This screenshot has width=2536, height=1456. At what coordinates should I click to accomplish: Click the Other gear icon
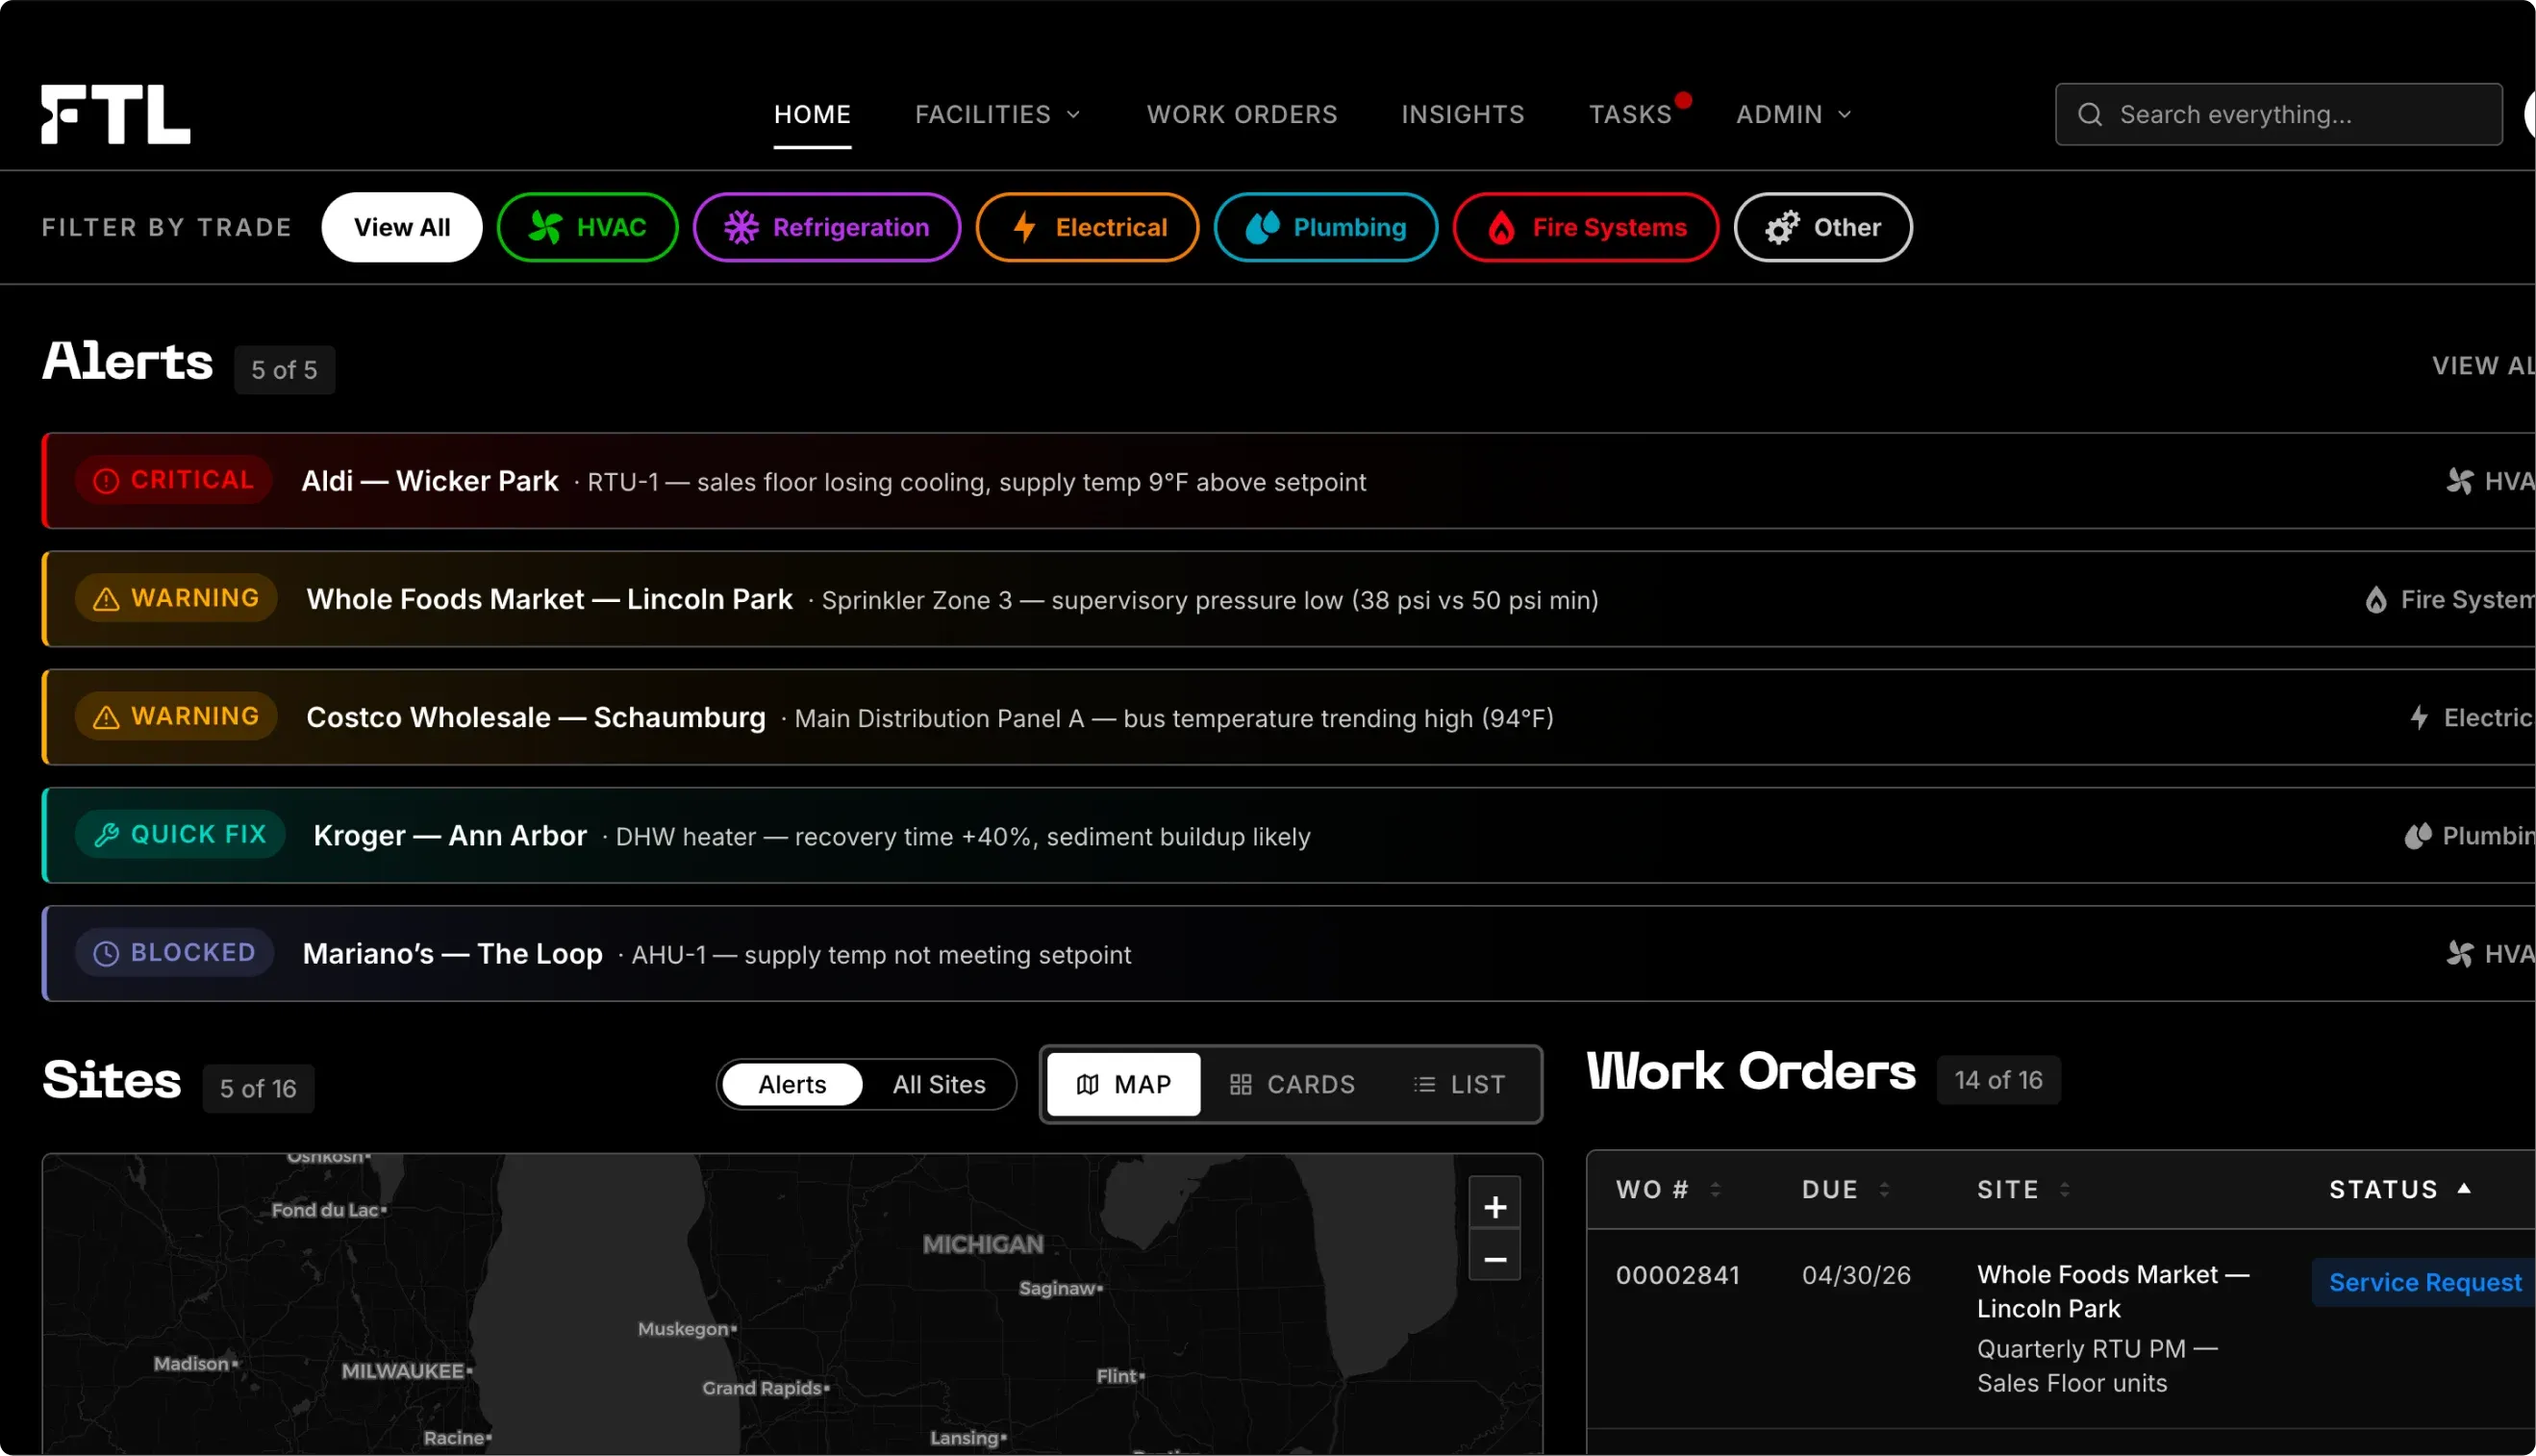[1782, 227]
